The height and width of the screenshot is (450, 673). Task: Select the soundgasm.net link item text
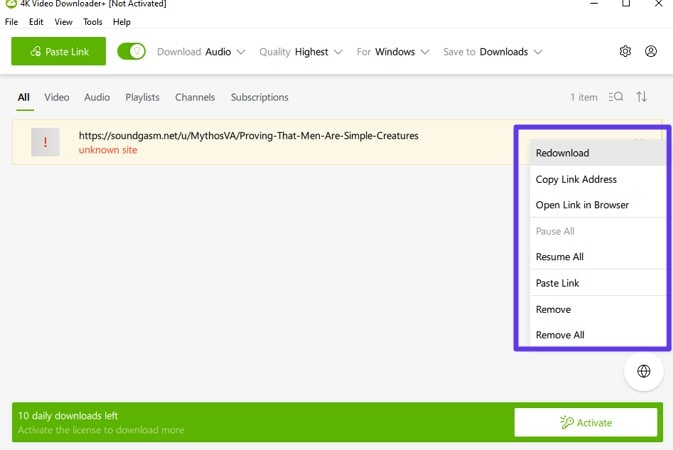point(249,136)
